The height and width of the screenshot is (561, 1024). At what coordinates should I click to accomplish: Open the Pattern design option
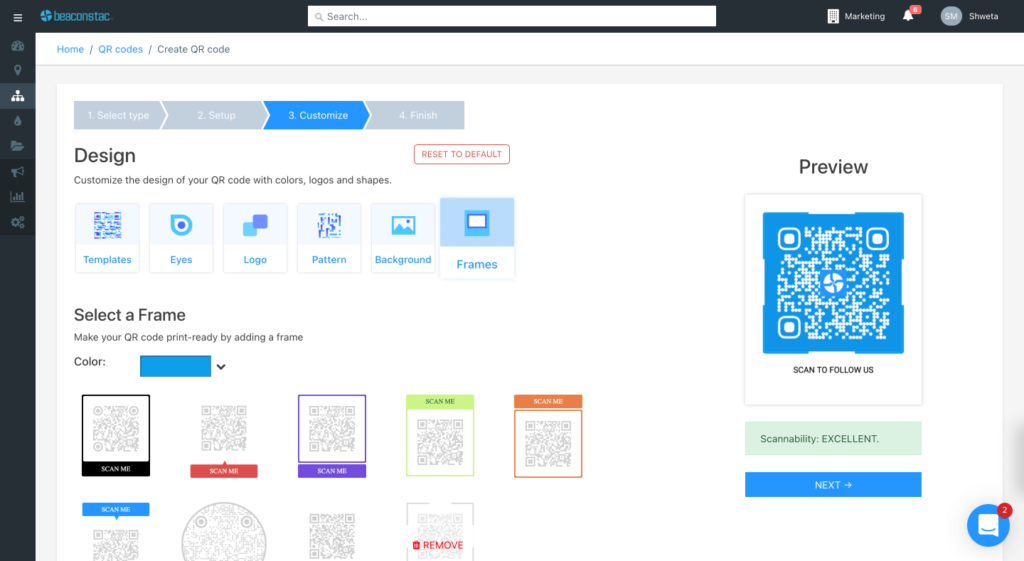(329, 238)
